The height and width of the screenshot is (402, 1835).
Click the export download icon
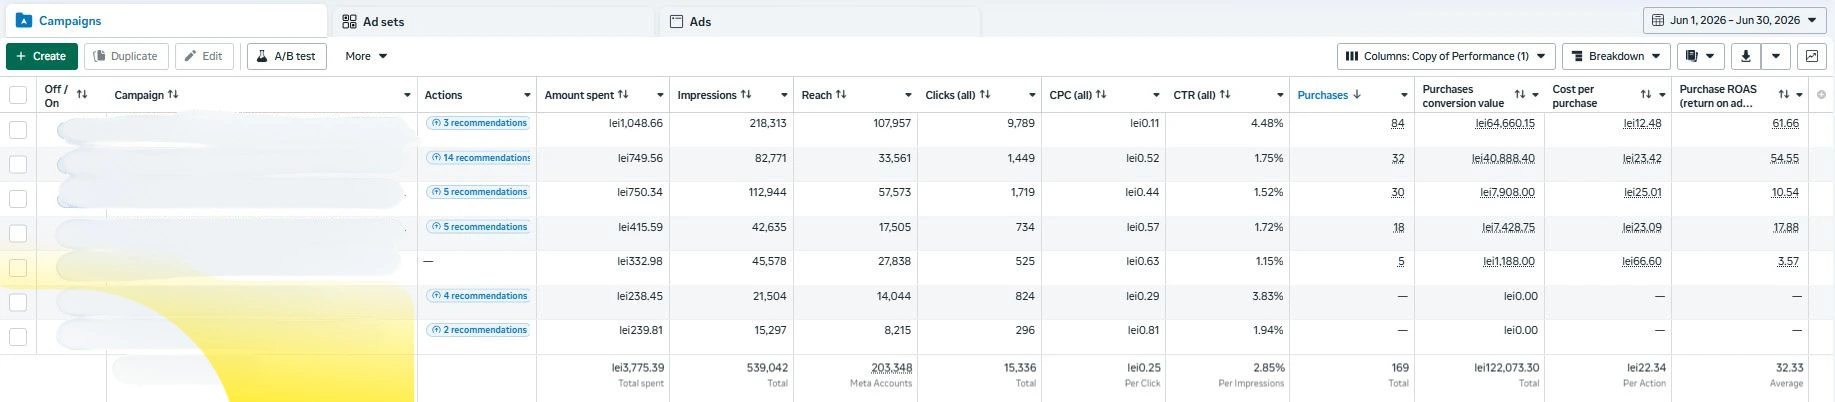point(1746,56)
